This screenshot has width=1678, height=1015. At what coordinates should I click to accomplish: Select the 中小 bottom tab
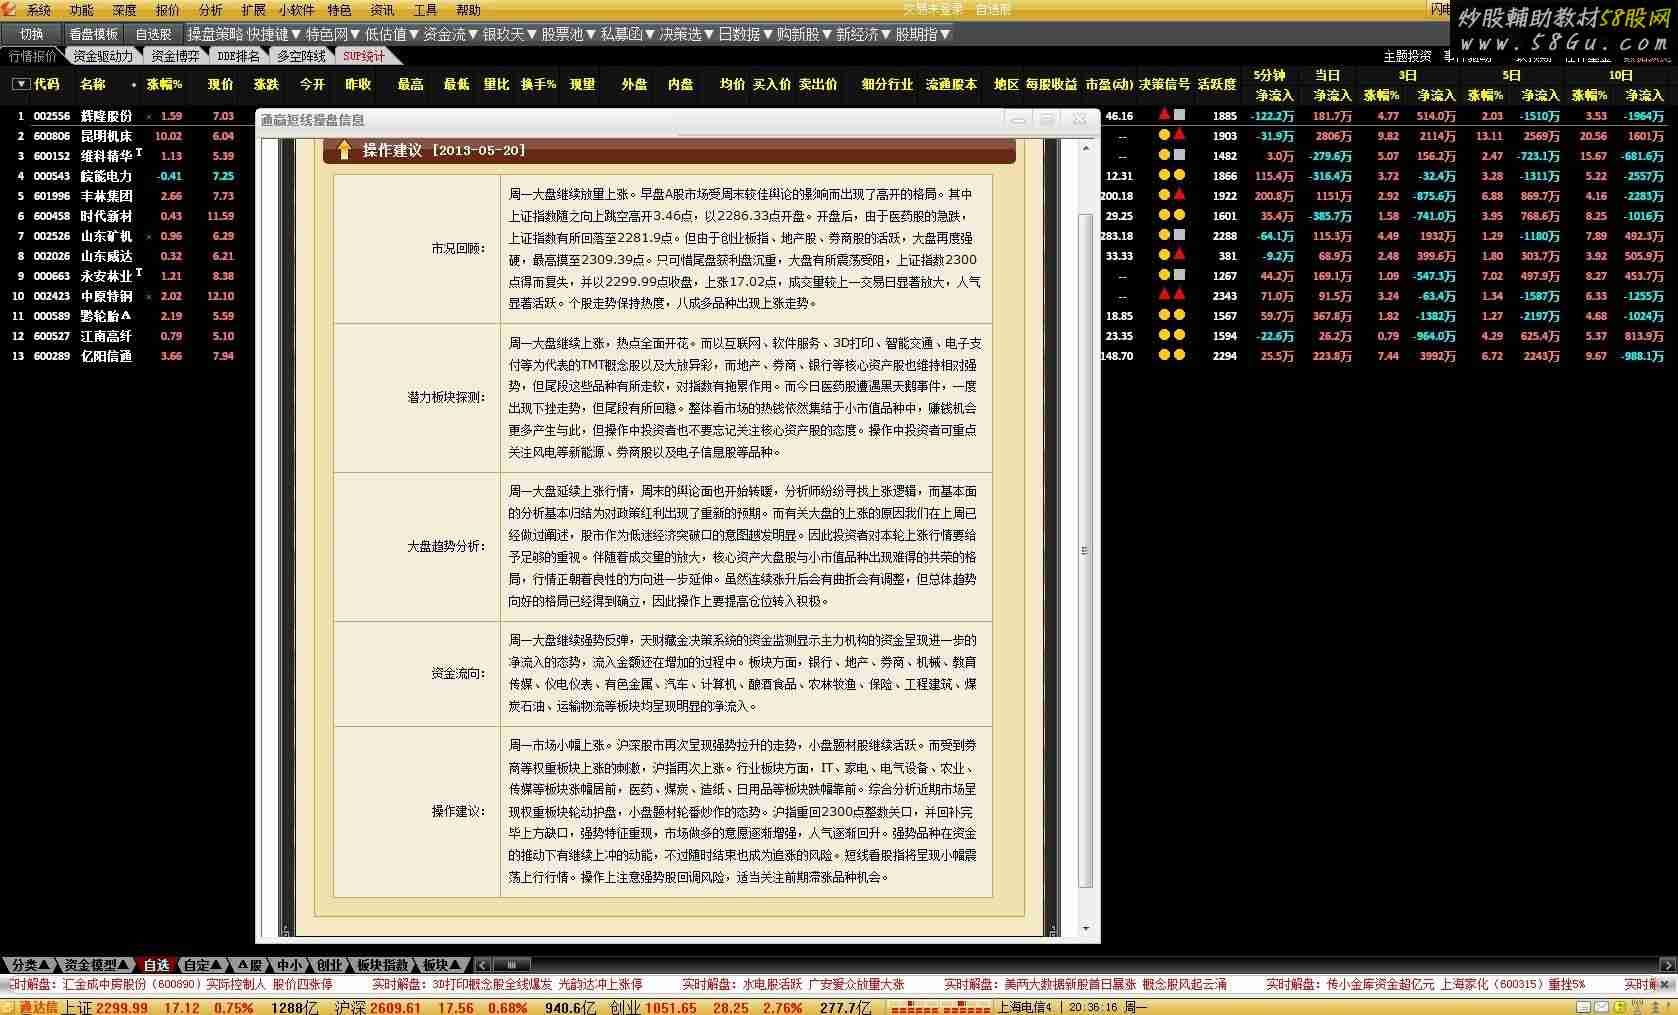click(x=289, y=965)
